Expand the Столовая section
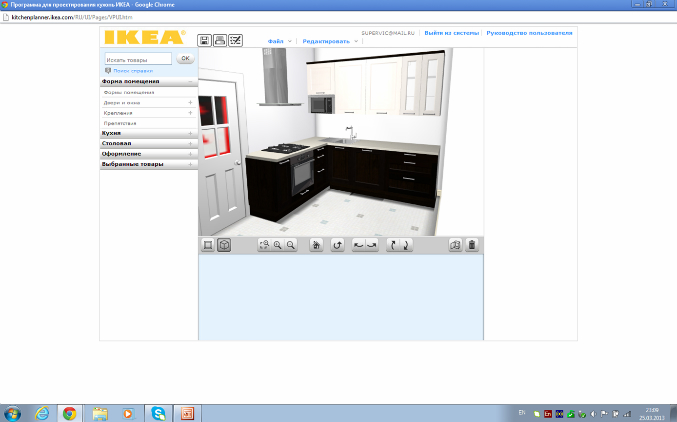Image resolution: width=677 pixels, height=422 pixels. 148,144
